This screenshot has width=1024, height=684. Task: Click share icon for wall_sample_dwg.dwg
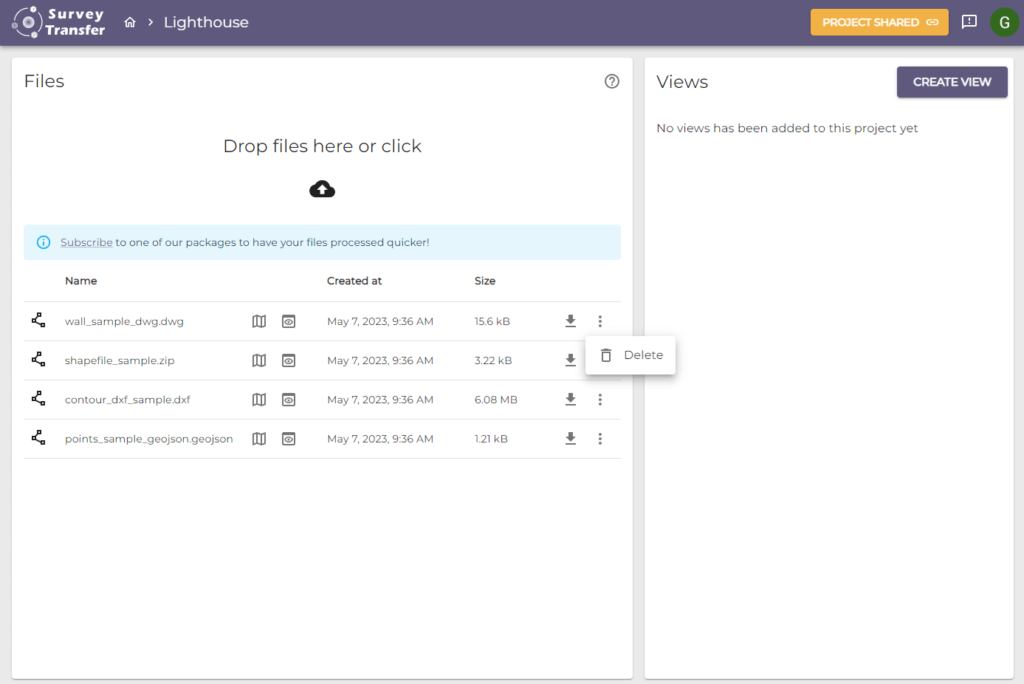[x=38, y=321]
